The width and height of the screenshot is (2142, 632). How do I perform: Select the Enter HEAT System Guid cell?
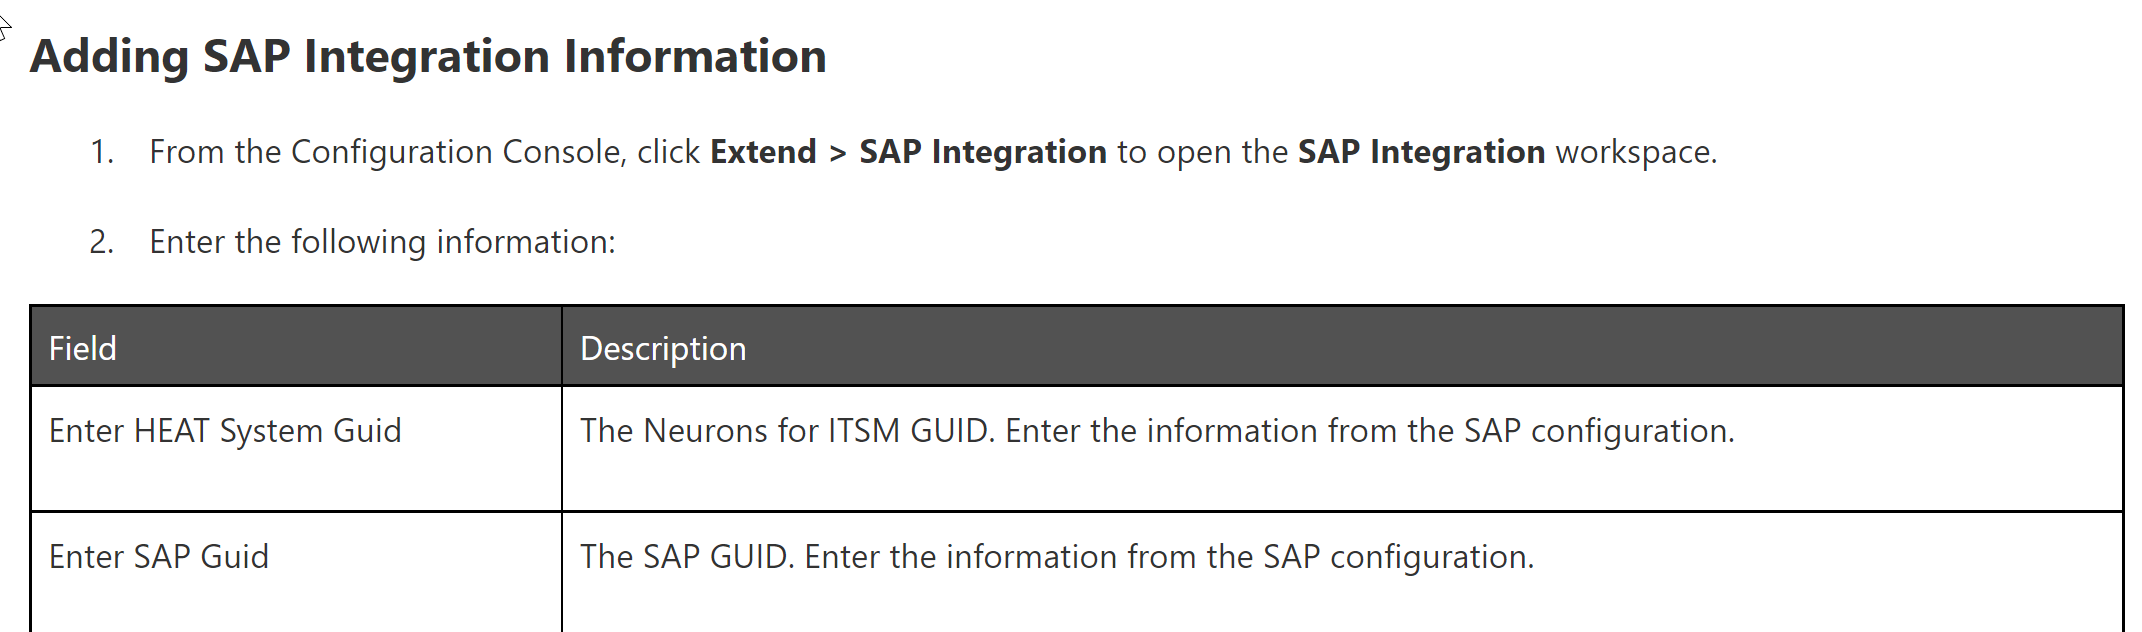pyautogui.click(x=225, y=431)
